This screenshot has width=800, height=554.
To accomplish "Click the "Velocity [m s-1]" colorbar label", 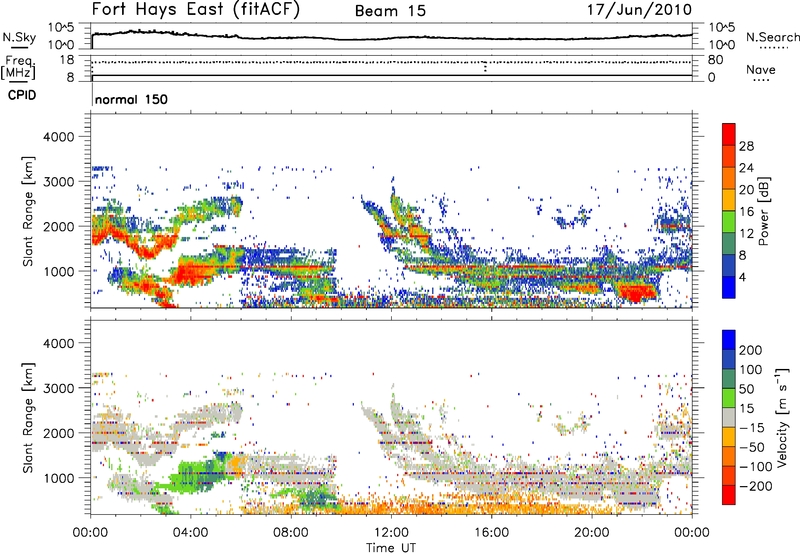I will [782, 417].
